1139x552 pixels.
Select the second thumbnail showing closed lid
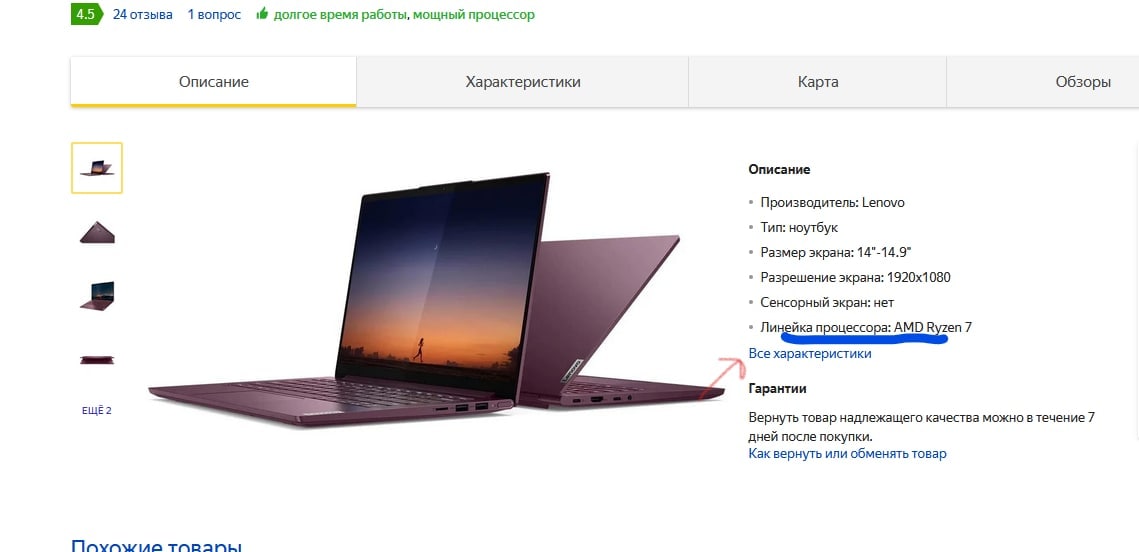(x=97, y=232)
